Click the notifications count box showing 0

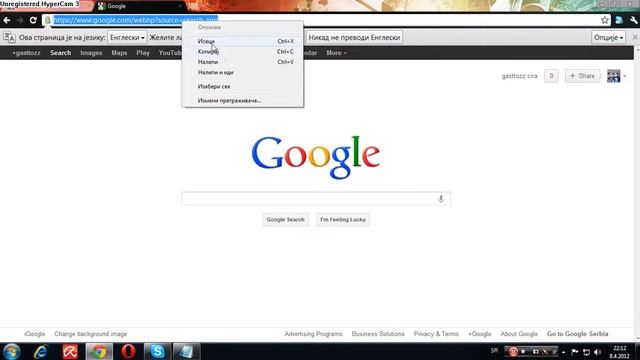pos(551,76)
